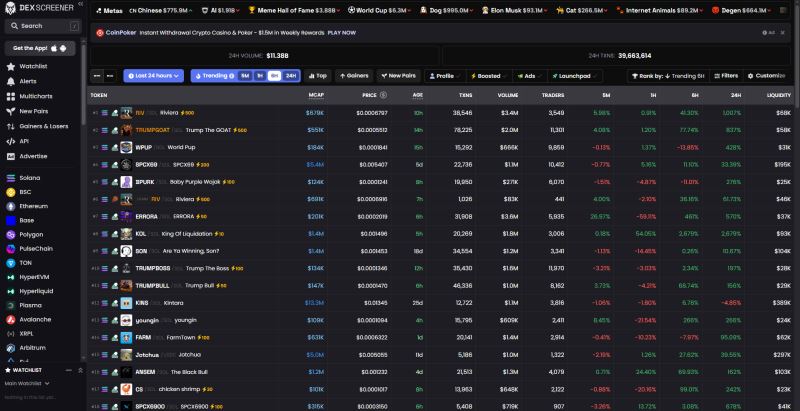Open New Pairs sprout item in sidebar
Viewport: 800px width, 411px height.
33,111
